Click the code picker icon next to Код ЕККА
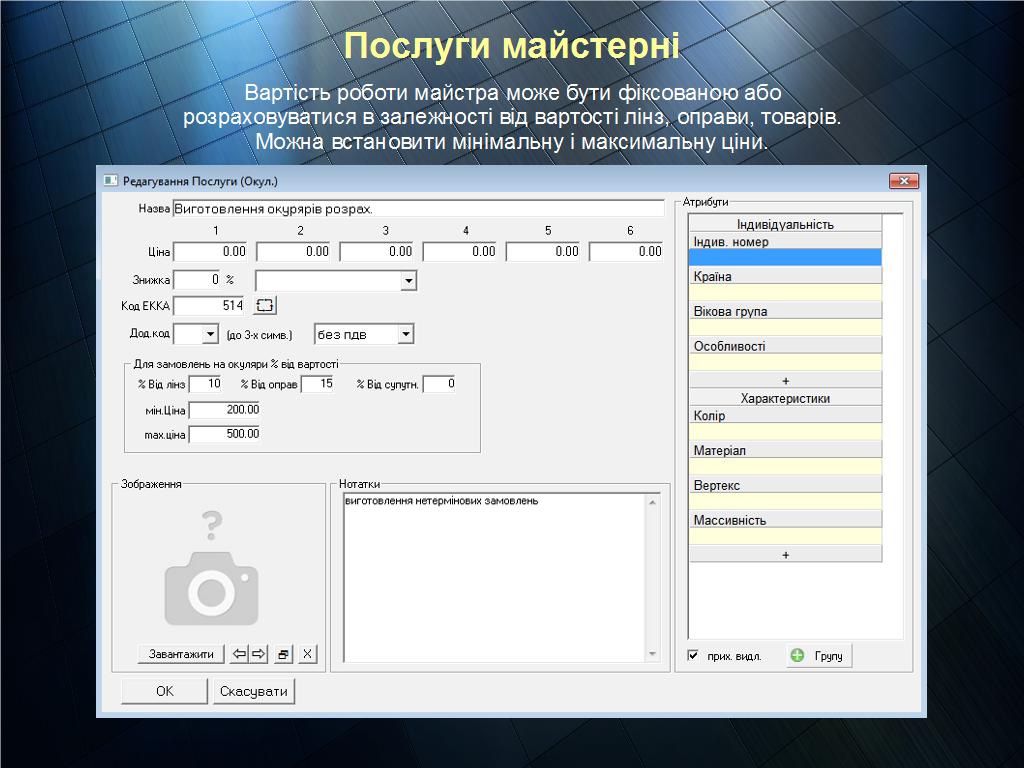The height and width of the screenshot is (768, 1024). (265, 306)
